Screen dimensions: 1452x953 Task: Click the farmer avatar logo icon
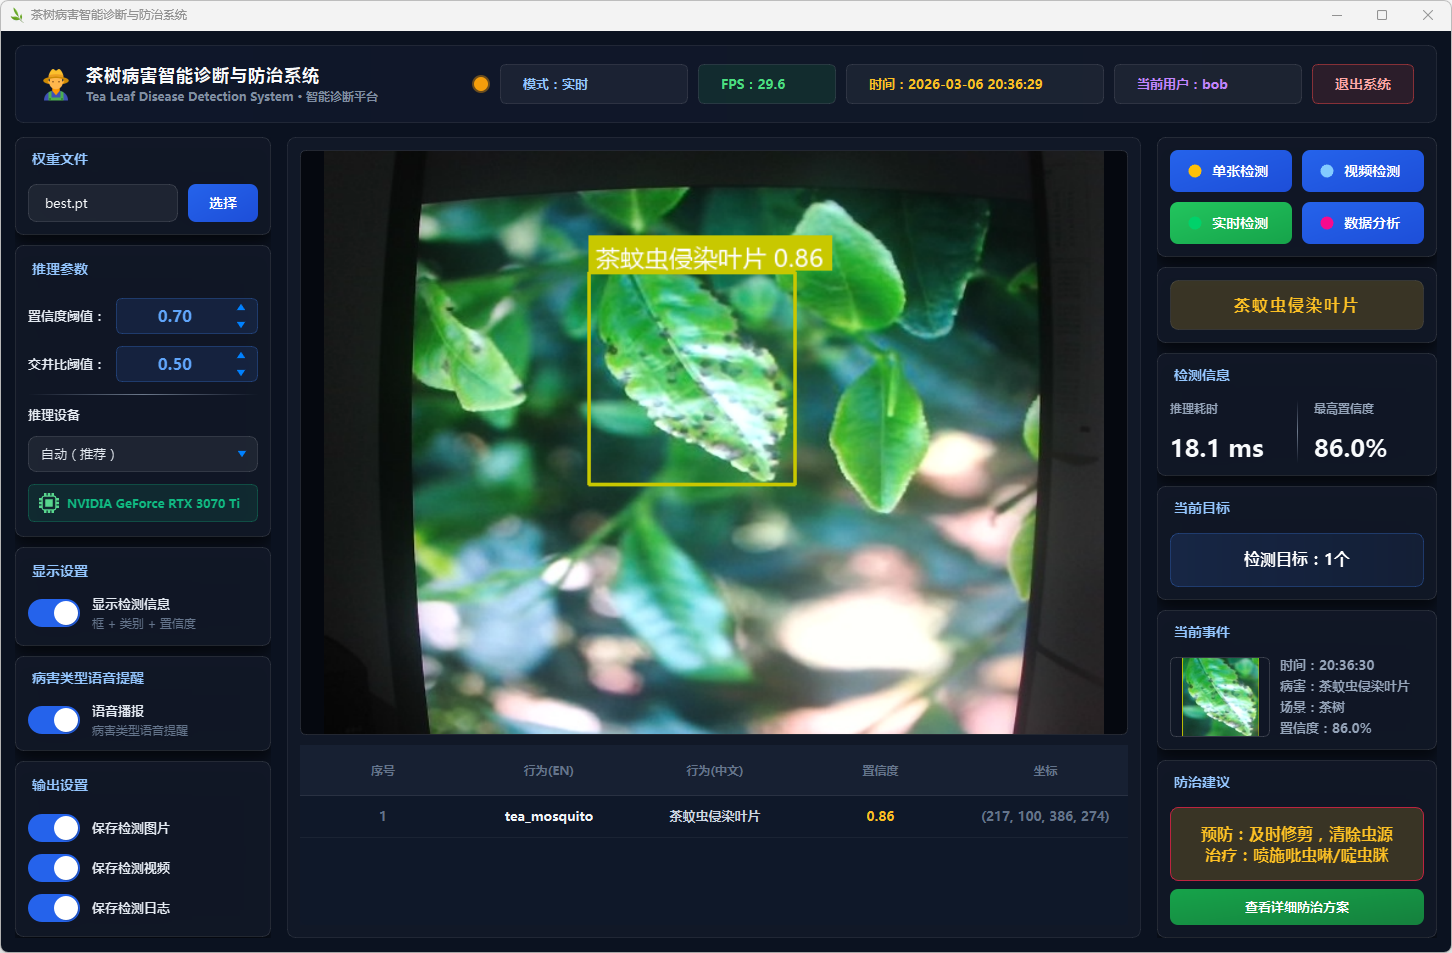click(x=56, y=84)
